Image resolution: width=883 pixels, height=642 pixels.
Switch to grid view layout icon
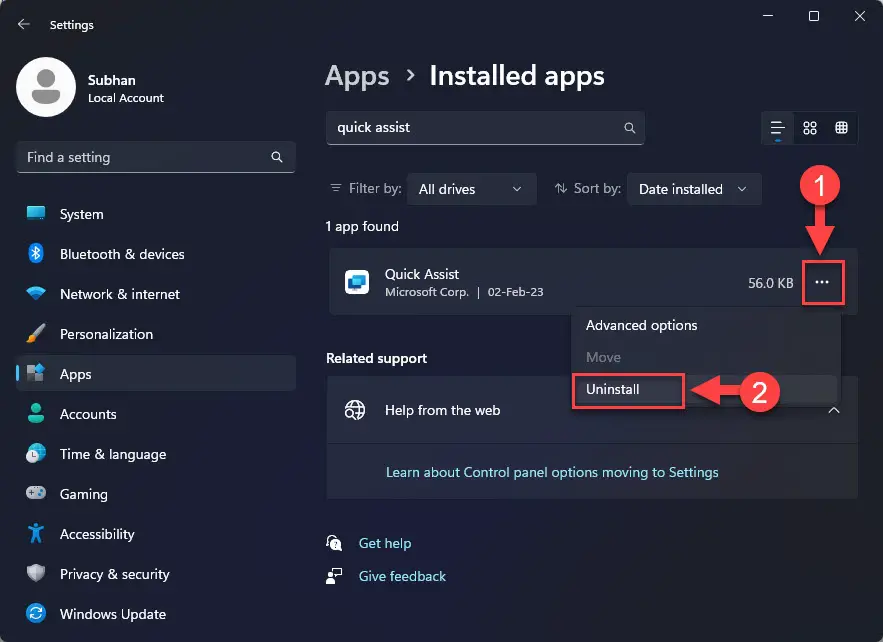[x=810, y=128]
